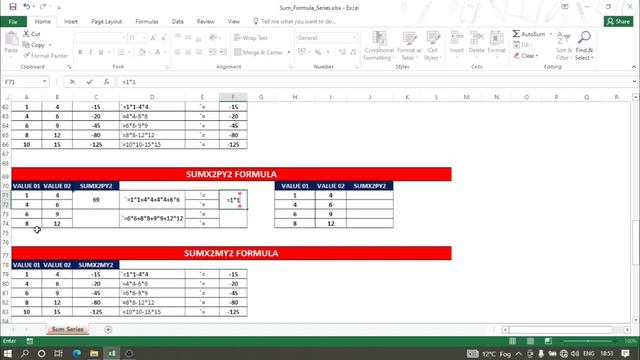Viewport: 640px width, 360px height.
Task: Click the Share button
Action: pyautogui.click(x=618, y=22)
